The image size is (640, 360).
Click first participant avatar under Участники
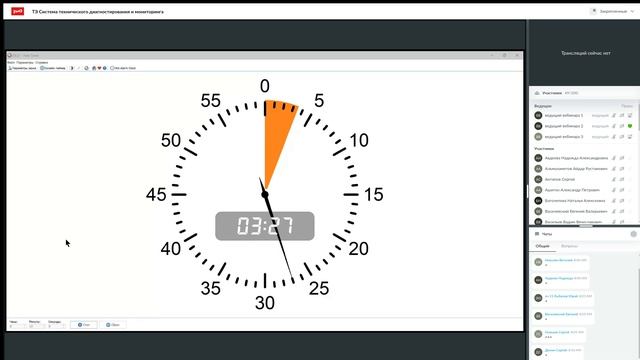[538, 158]
